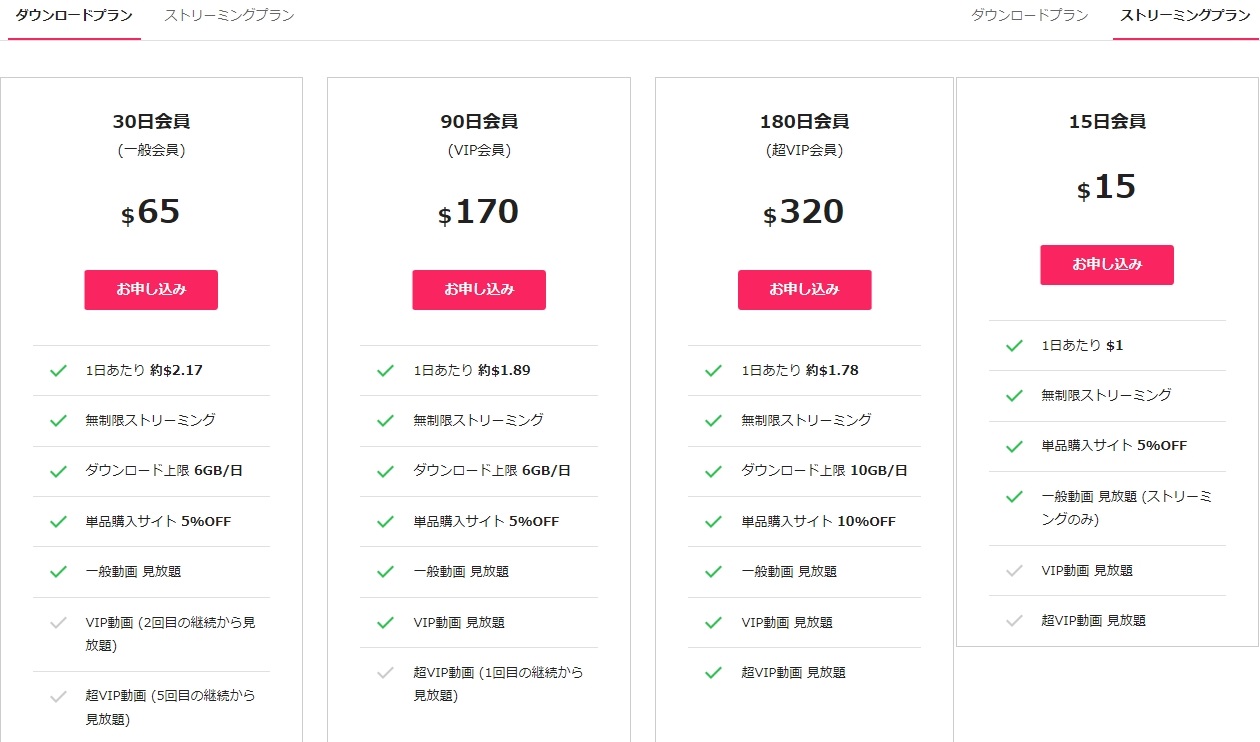Image resolution: width=1260 pixels, height=742 pixels.
Task: Click the checkmark beside 1日あたり $1
Action: [x=1014, y=346]
